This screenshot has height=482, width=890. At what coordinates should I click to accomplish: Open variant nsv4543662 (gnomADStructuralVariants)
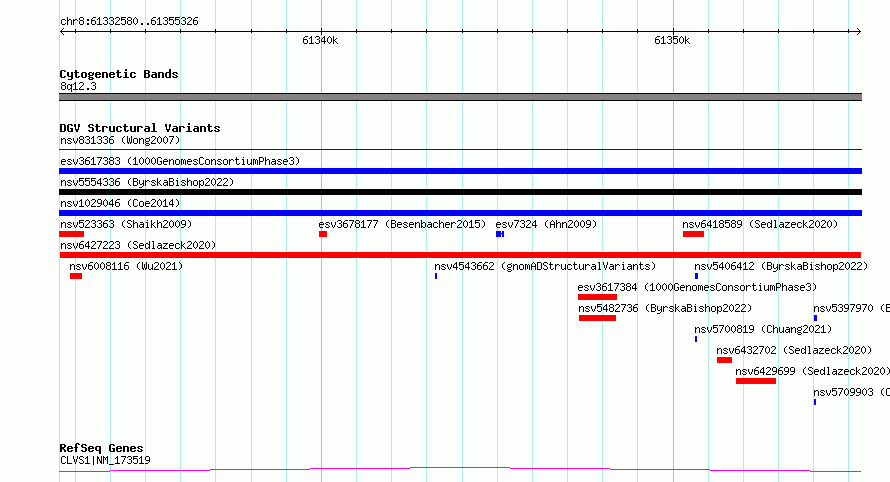(545, 266)
